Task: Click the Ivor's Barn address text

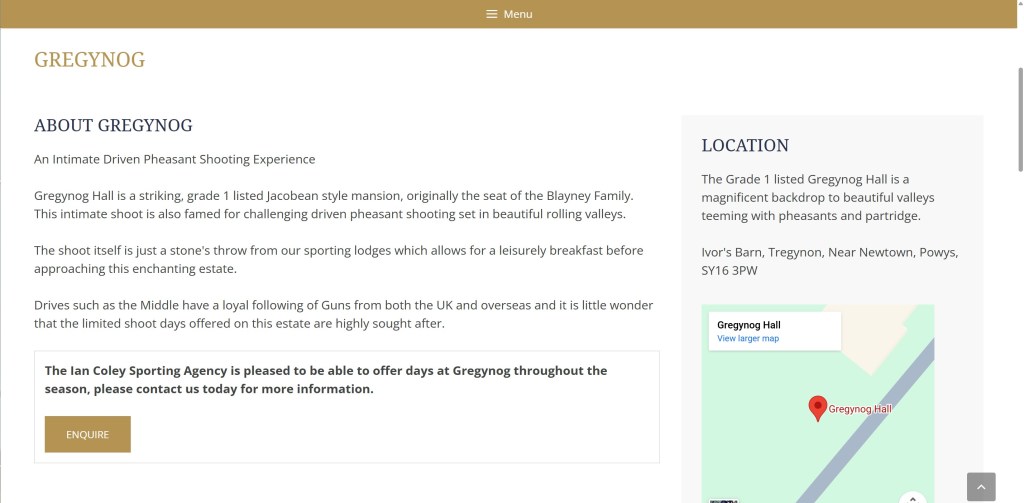Action: tap(829, 261)
